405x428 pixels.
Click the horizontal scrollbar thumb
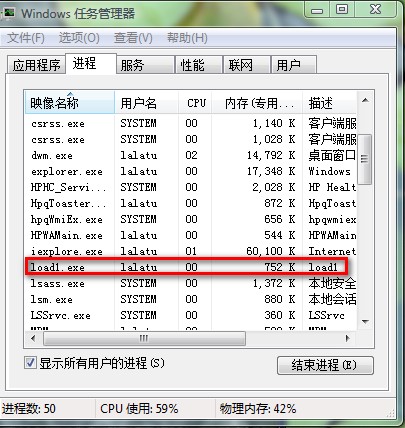click(x=144, y=338)
